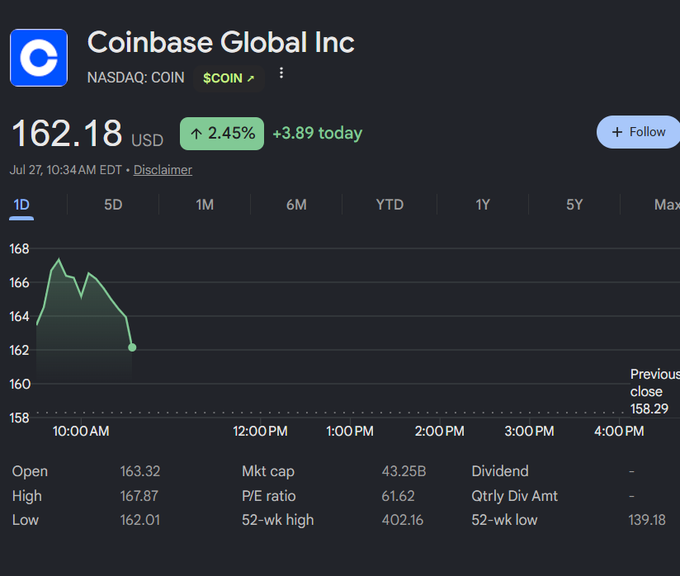The image size is (680, 576).
Task: Click the USD currency label
Action: point(147,140)
